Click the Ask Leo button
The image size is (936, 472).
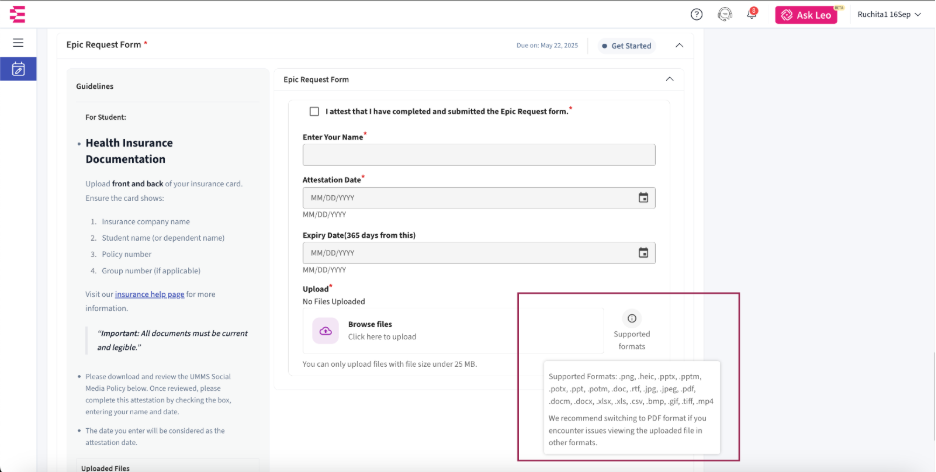tap(806, 15)
